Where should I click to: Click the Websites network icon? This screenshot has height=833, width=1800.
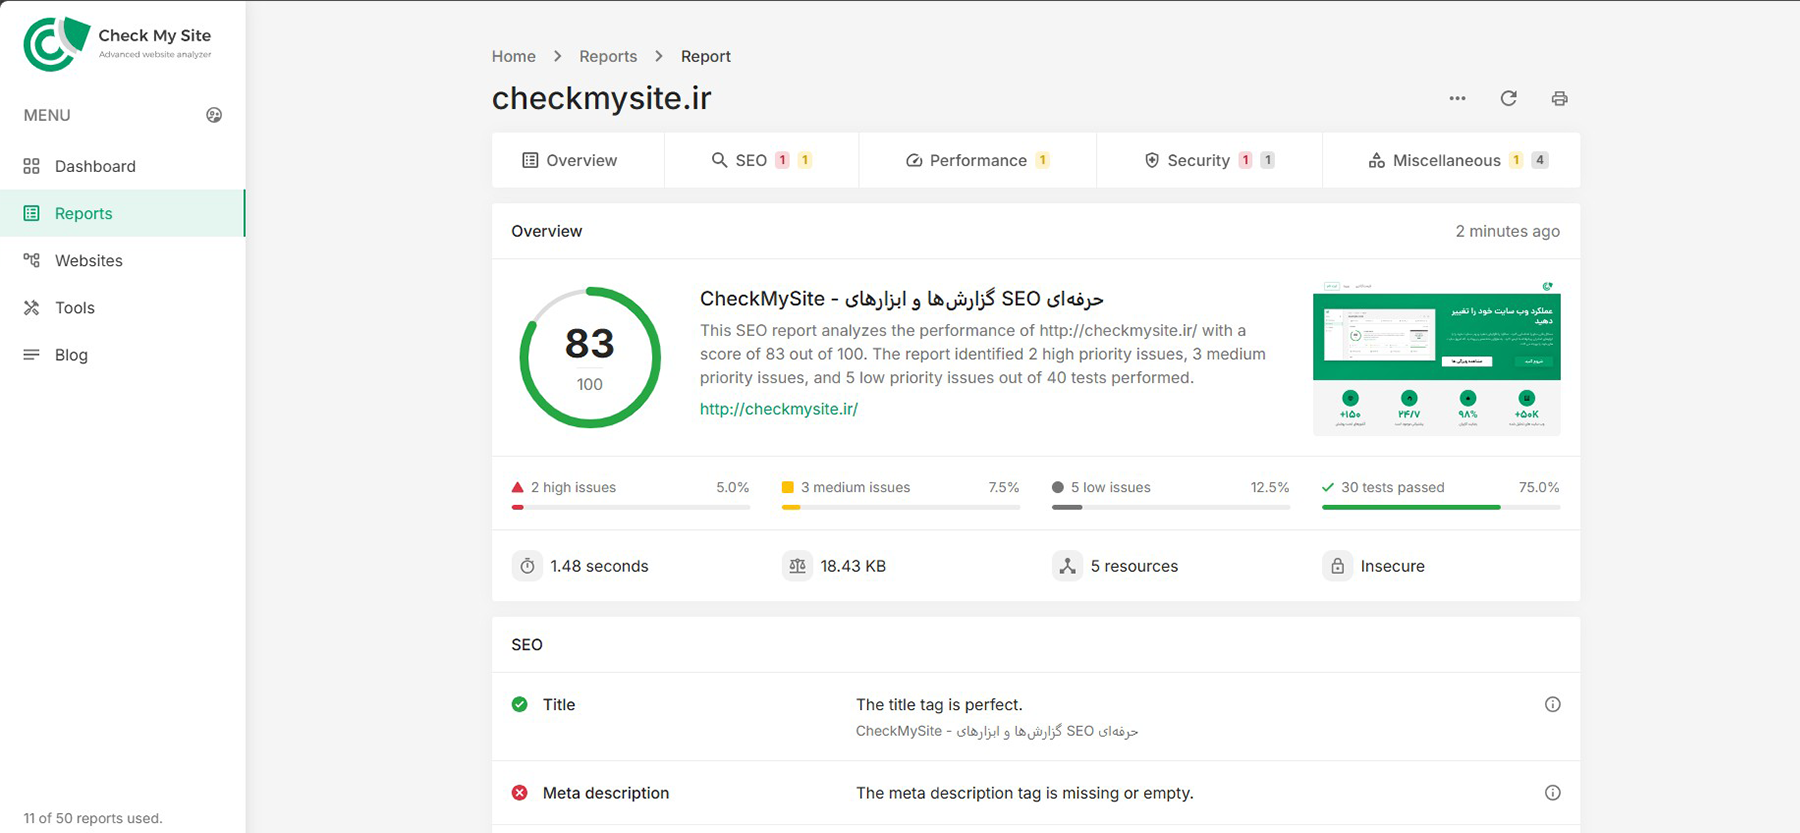click(32, 260)
